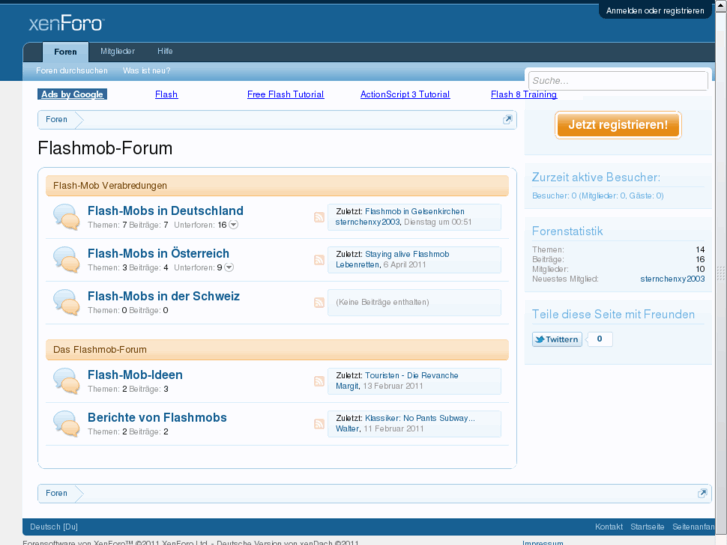Open thread Staying alive Flashmob

(407, 254)
